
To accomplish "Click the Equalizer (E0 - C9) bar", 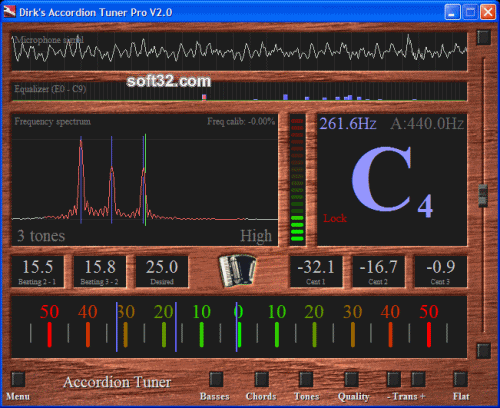I will point(239,91).
